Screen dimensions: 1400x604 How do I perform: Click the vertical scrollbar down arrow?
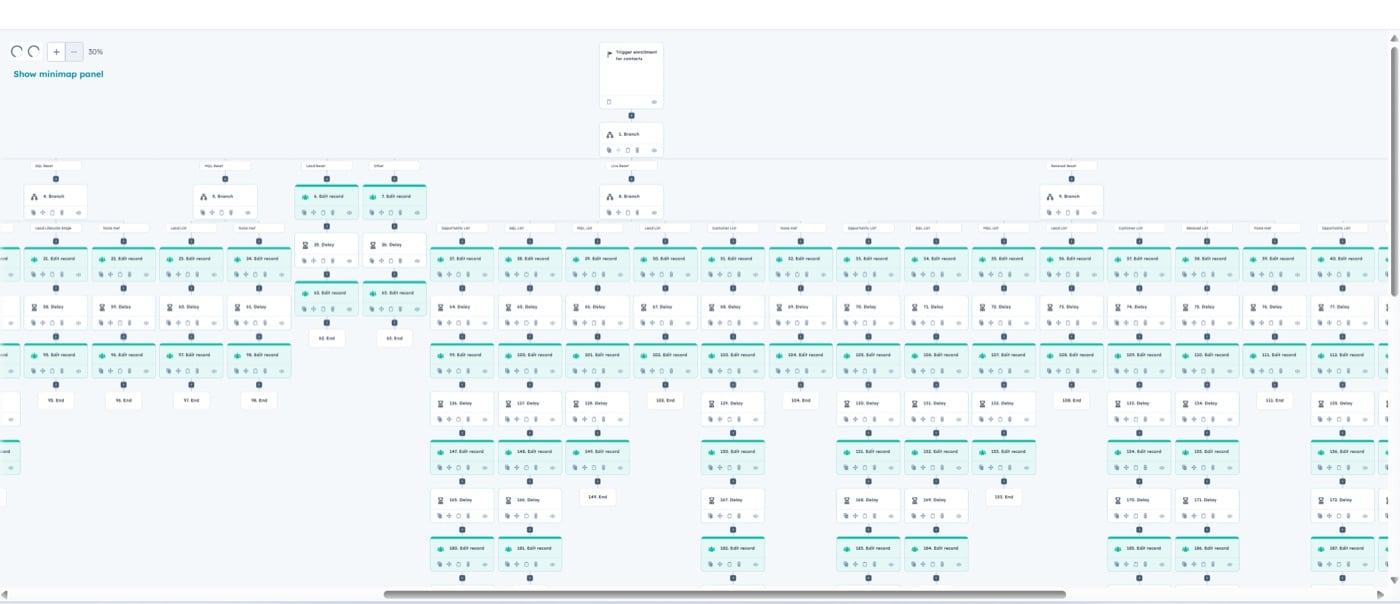pos(1394,580)
